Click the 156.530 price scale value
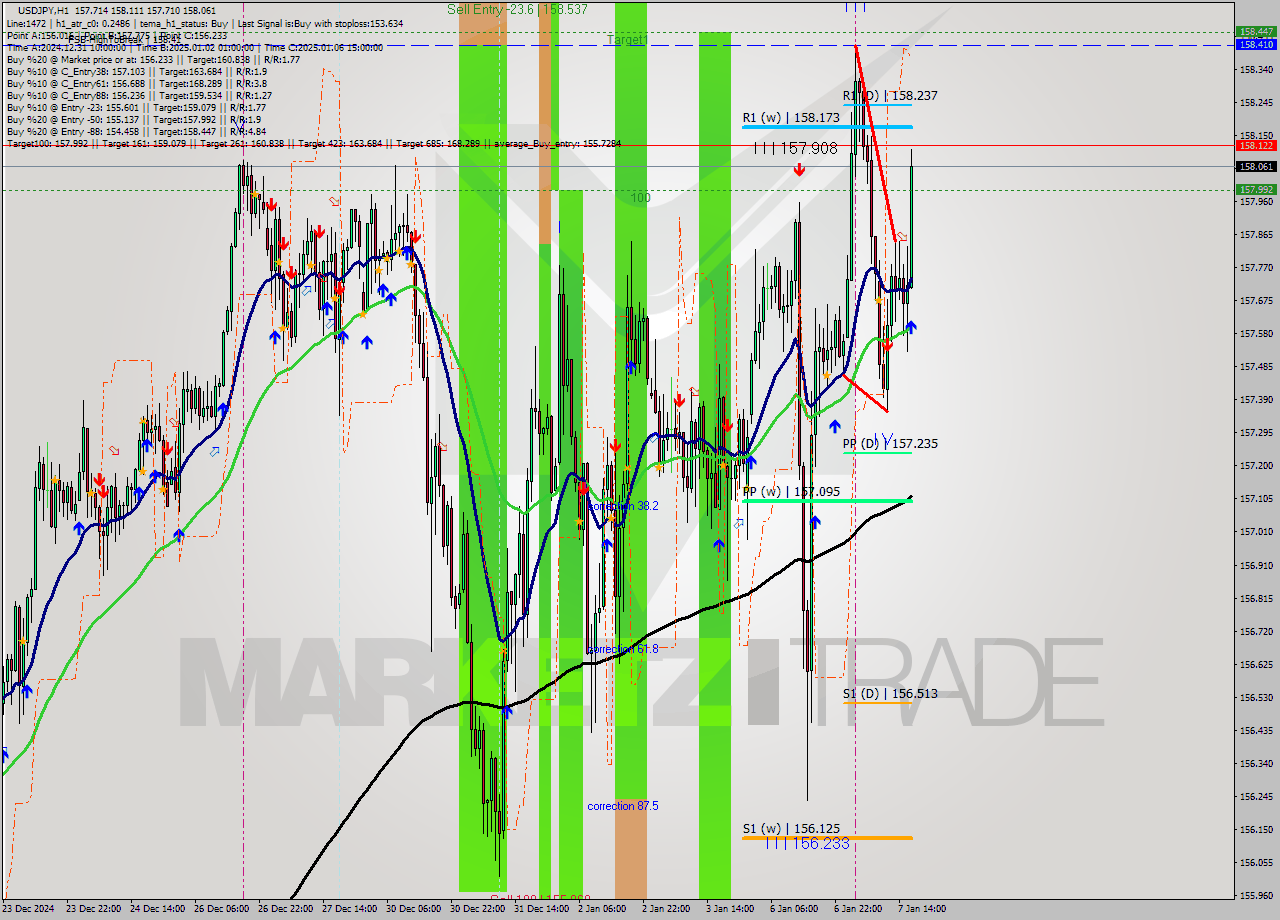The width and height of the screenshot is (1280, 920). click(x=1256, y=697)
